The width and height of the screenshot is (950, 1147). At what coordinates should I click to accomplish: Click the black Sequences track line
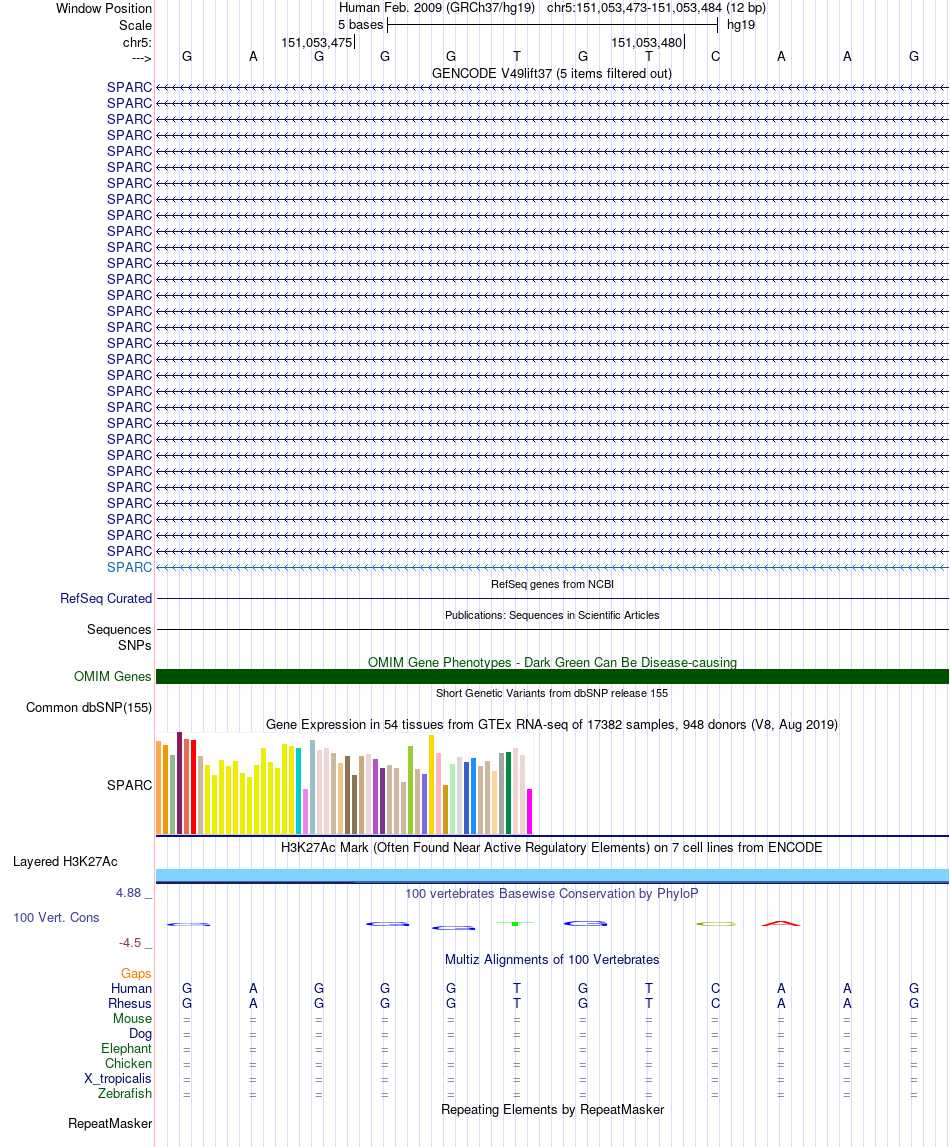tap(552, 629)
